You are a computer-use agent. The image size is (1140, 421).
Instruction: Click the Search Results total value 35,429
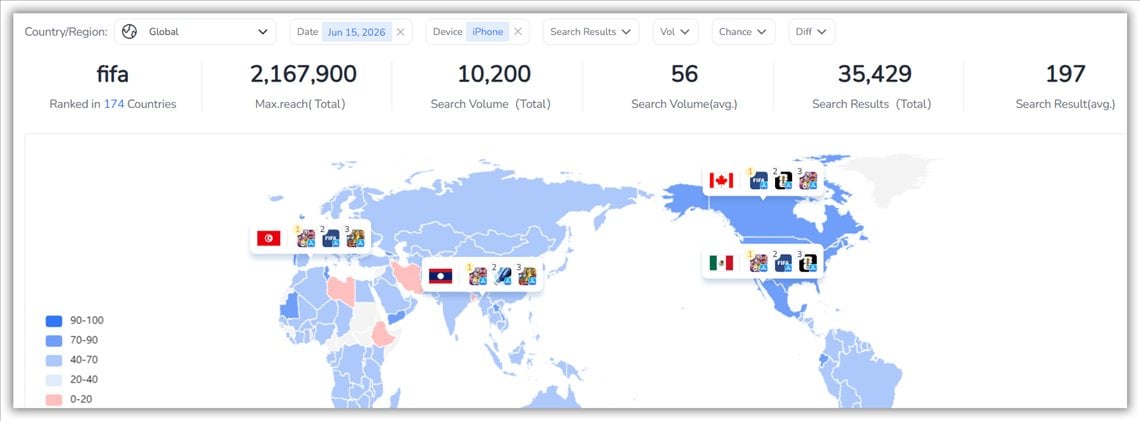[875, 74]
